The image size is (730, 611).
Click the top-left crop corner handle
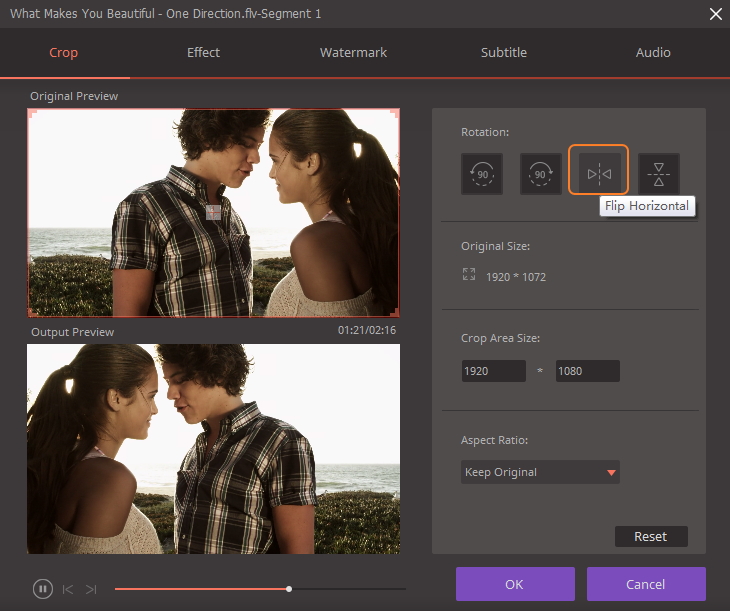tap(32, 113)
